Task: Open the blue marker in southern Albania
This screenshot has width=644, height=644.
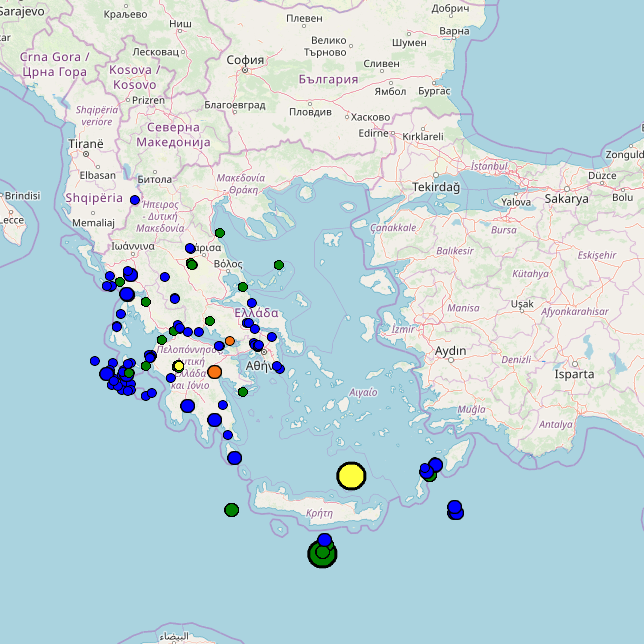Action: click(x=135, y=200)
